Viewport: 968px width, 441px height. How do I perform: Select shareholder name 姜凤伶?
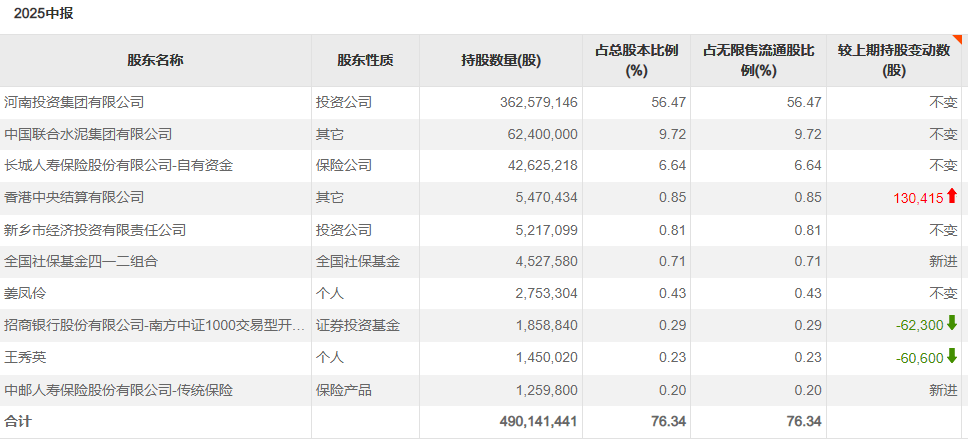(x=25, y=294)
